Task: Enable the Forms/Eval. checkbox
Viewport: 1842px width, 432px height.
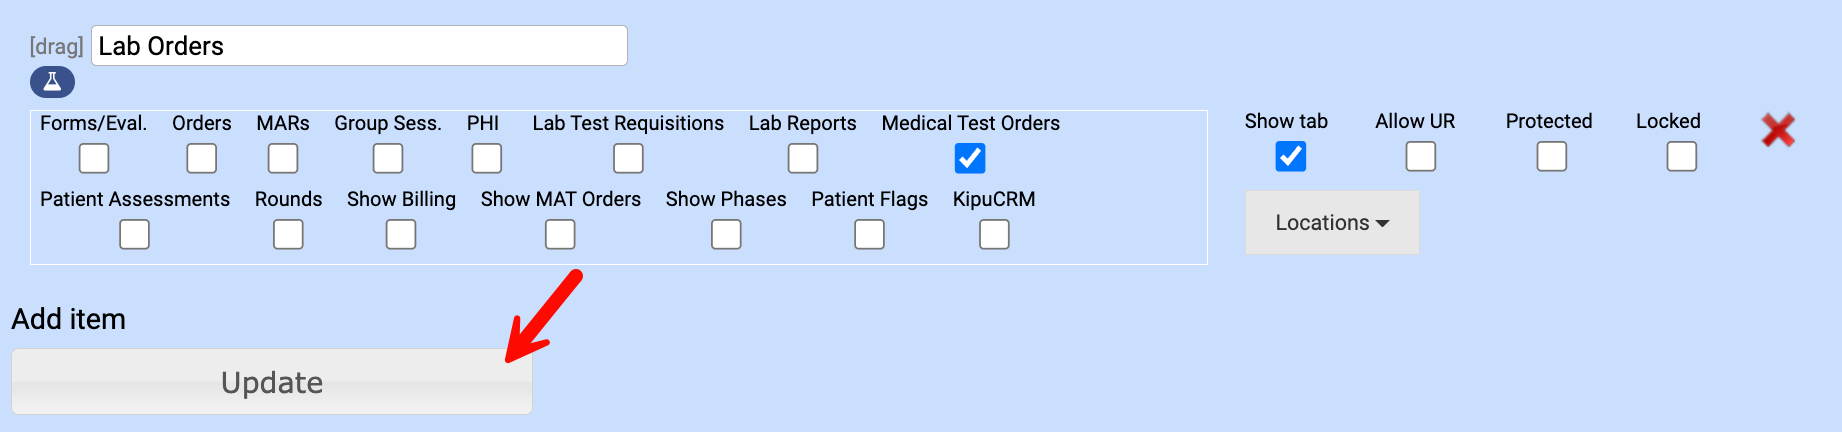Action: pyautogui.click(x=94, y=158)
